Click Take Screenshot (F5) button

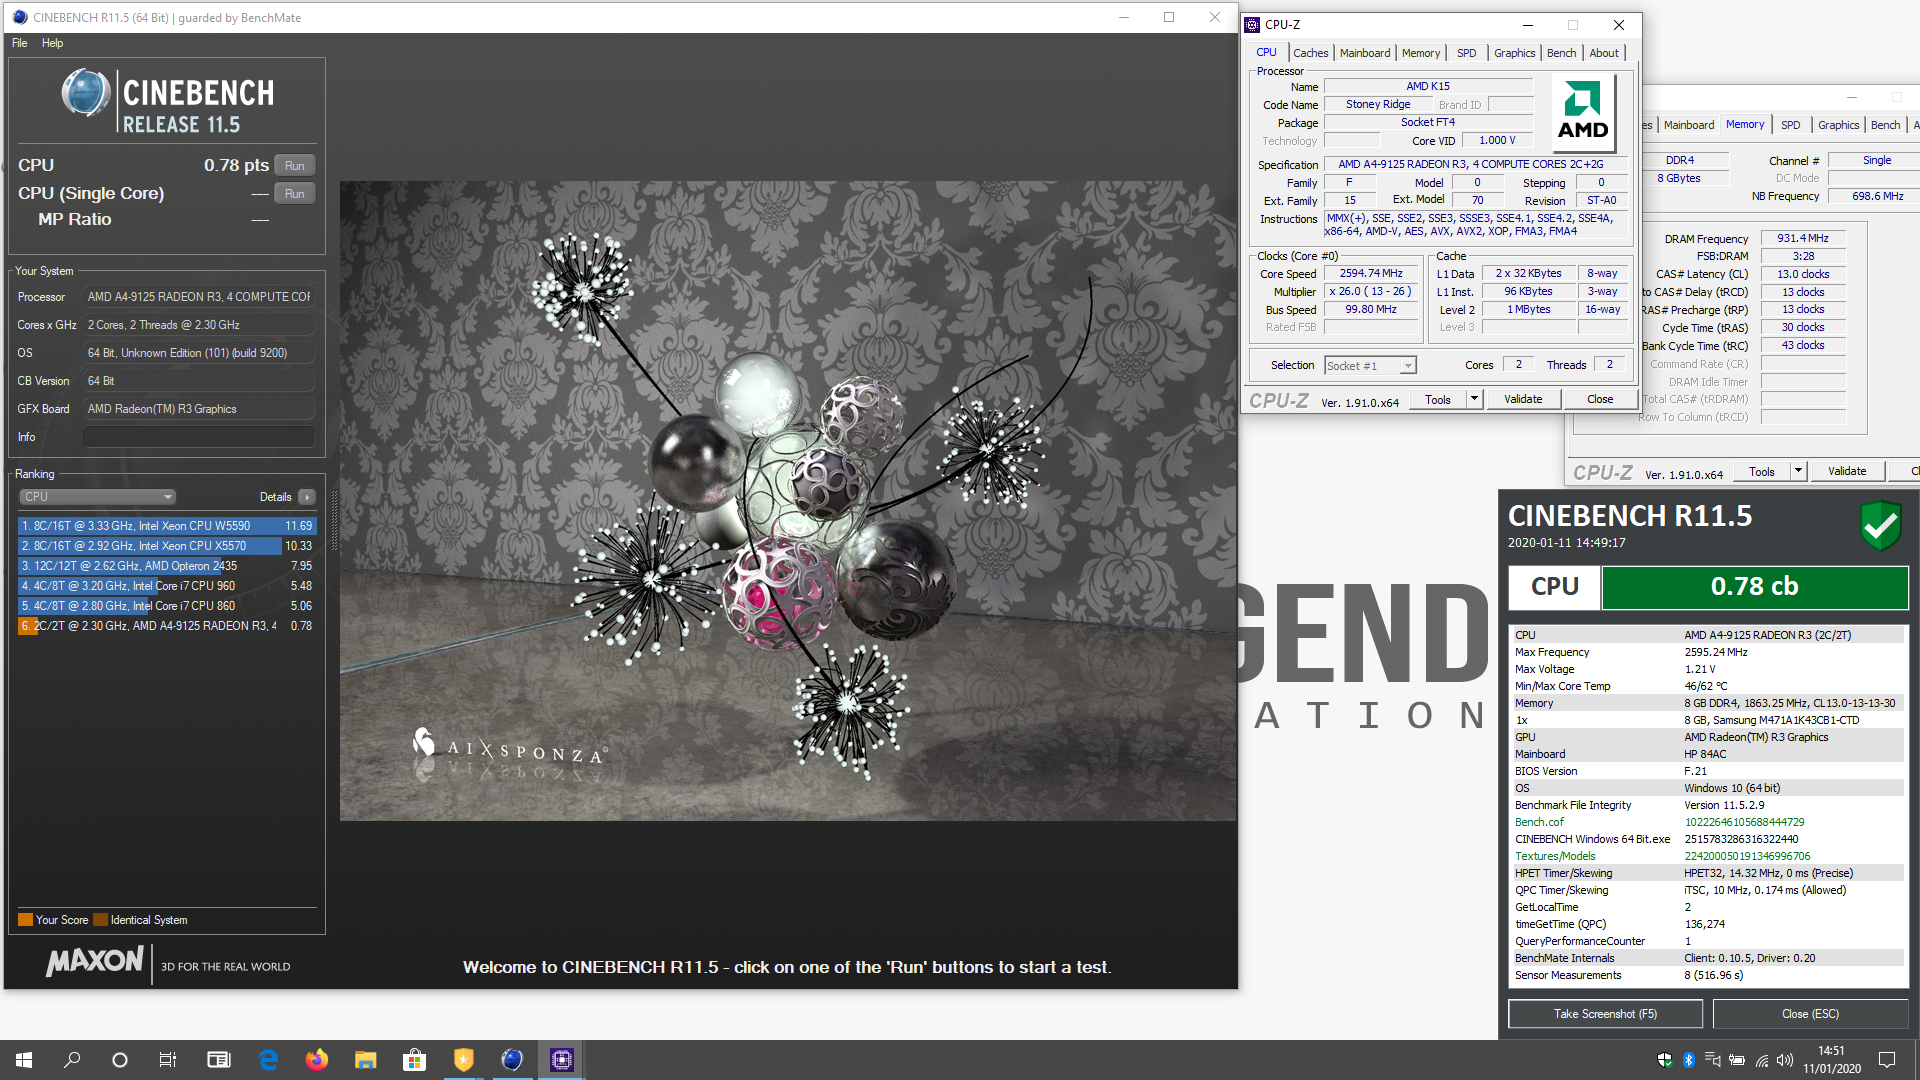(x=1605, y=1014)
